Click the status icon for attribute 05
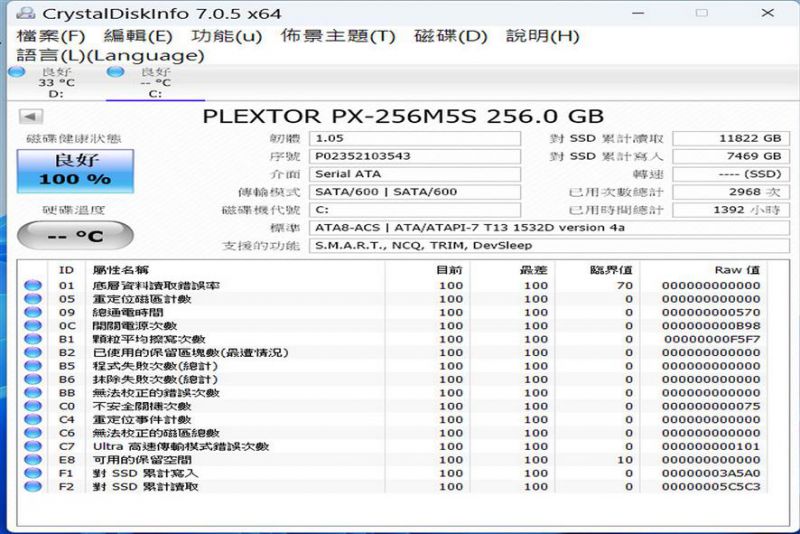This screenshot has width=800, height=534. coord(33,299)
